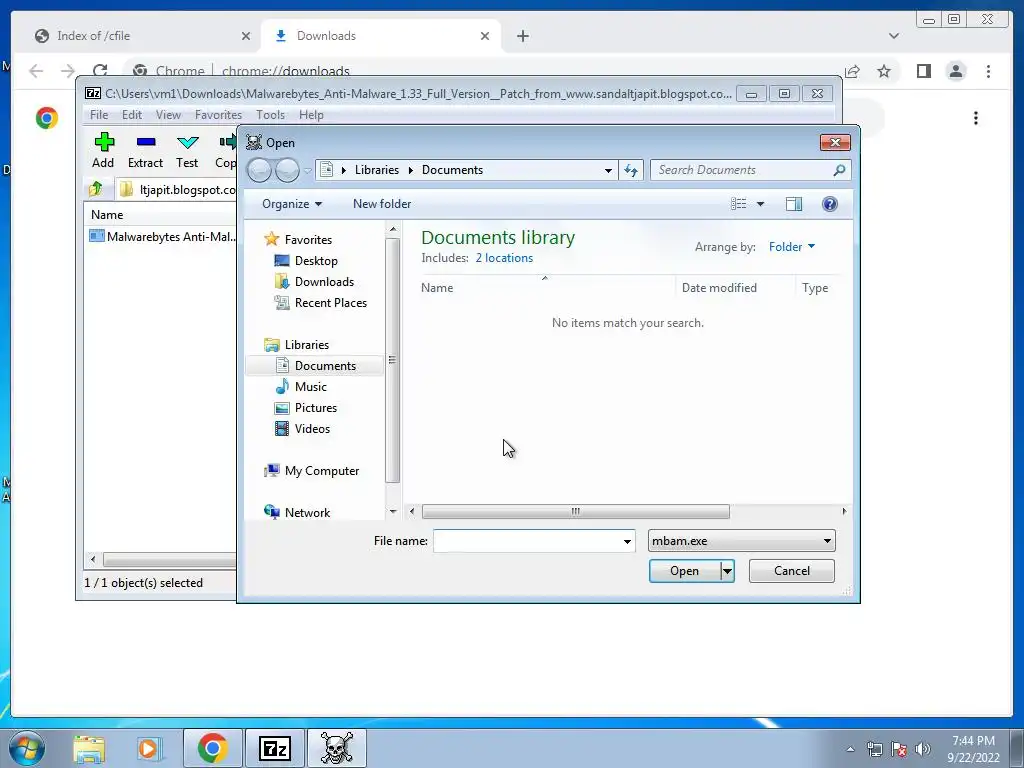
Task: Select Pictures library
Action: (315, 408)
